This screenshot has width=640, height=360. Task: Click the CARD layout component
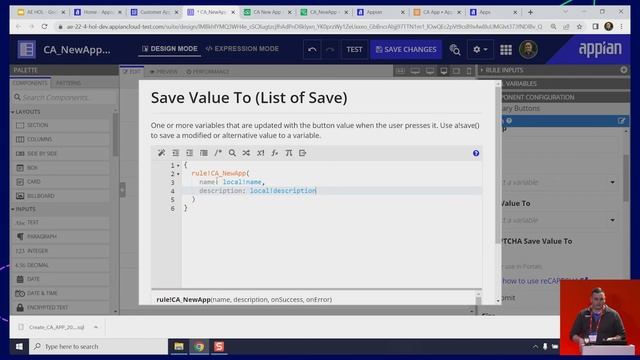click(x=60, y=182)
